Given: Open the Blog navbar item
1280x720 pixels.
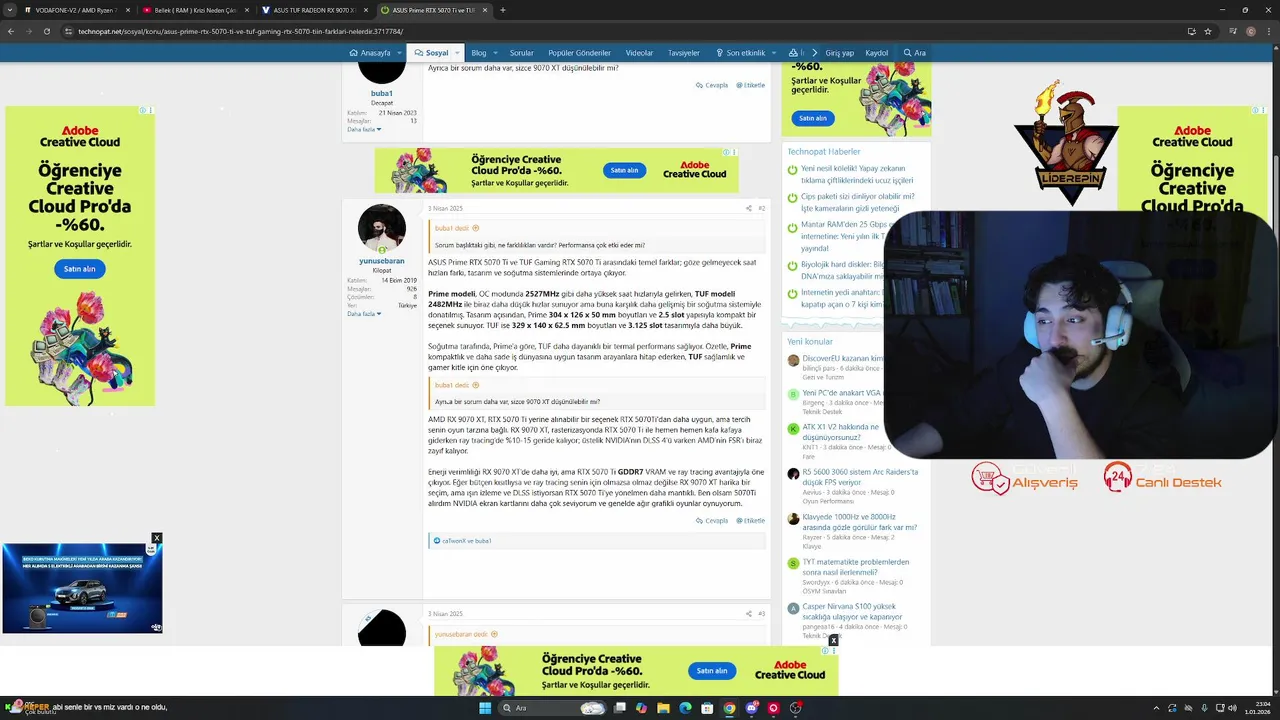Looking at the screenshot, I should pos(479,53).
